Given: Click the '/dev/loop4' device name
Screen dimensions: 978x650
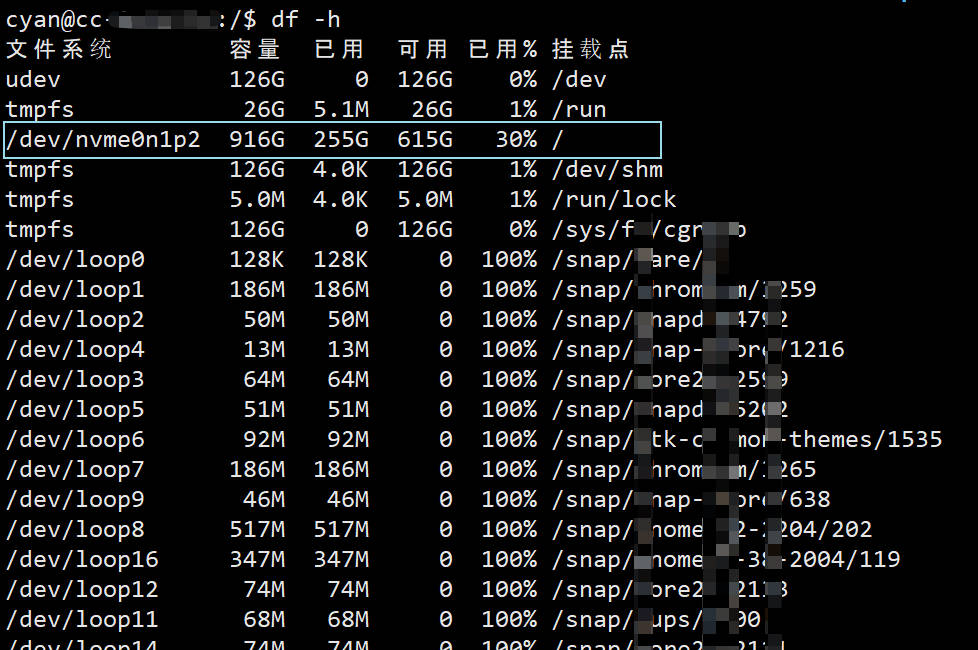Looking at the screenshot, I should coord(75,349).
